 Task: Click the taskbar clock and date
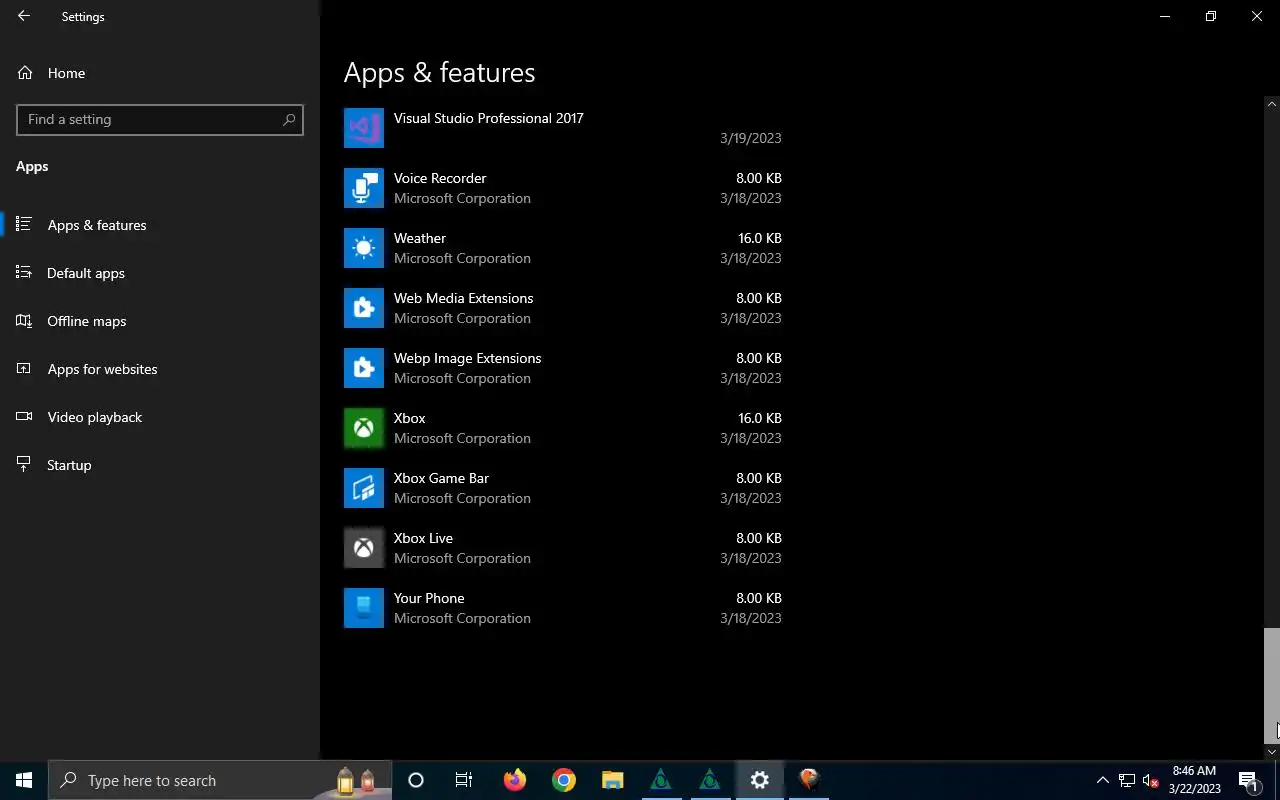1195,780
